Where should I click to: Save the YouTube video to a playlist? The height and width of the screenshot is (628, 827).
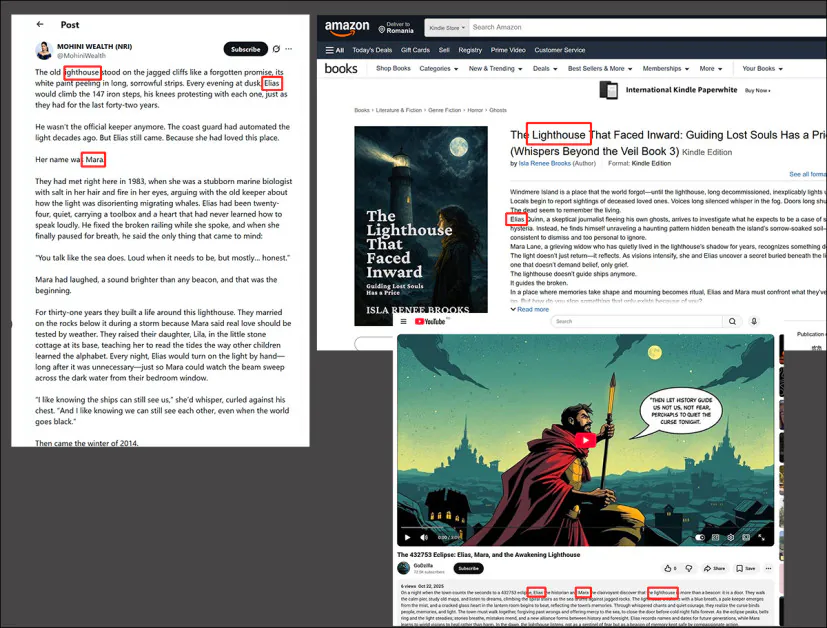tap(746, 568)
